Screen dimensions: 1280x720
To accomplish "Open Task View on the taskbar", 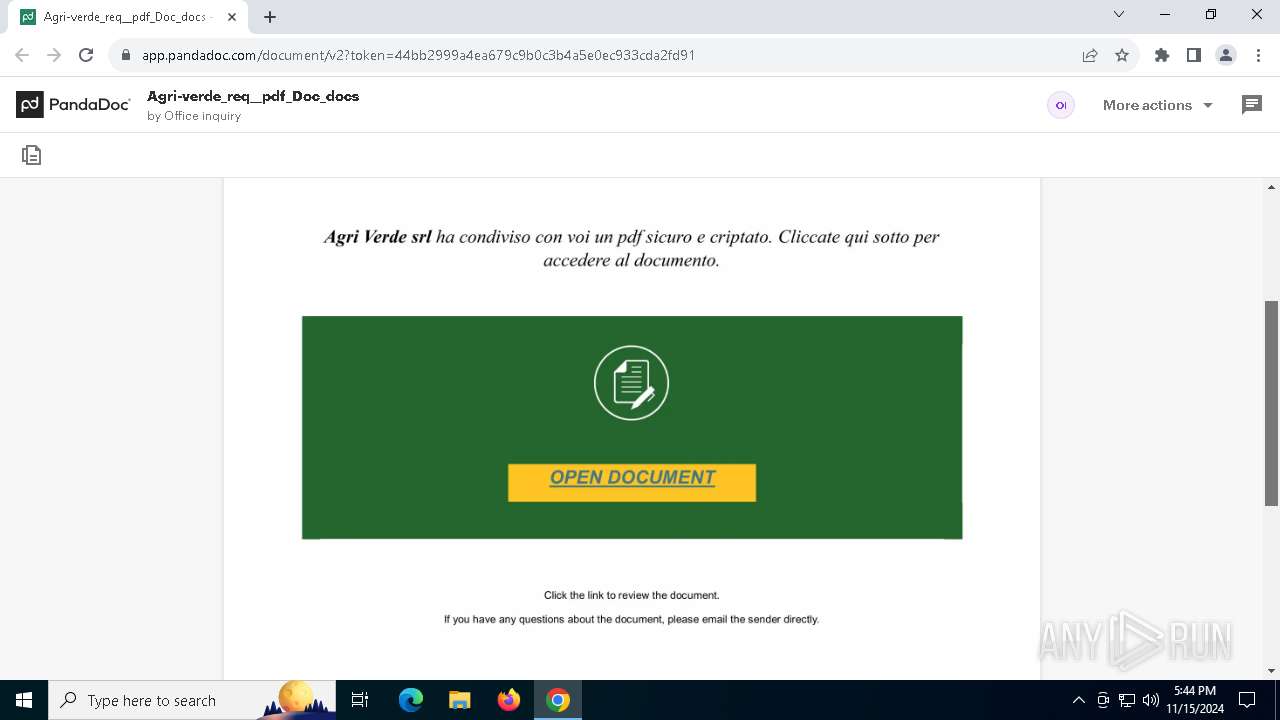I will click(360, 700).
